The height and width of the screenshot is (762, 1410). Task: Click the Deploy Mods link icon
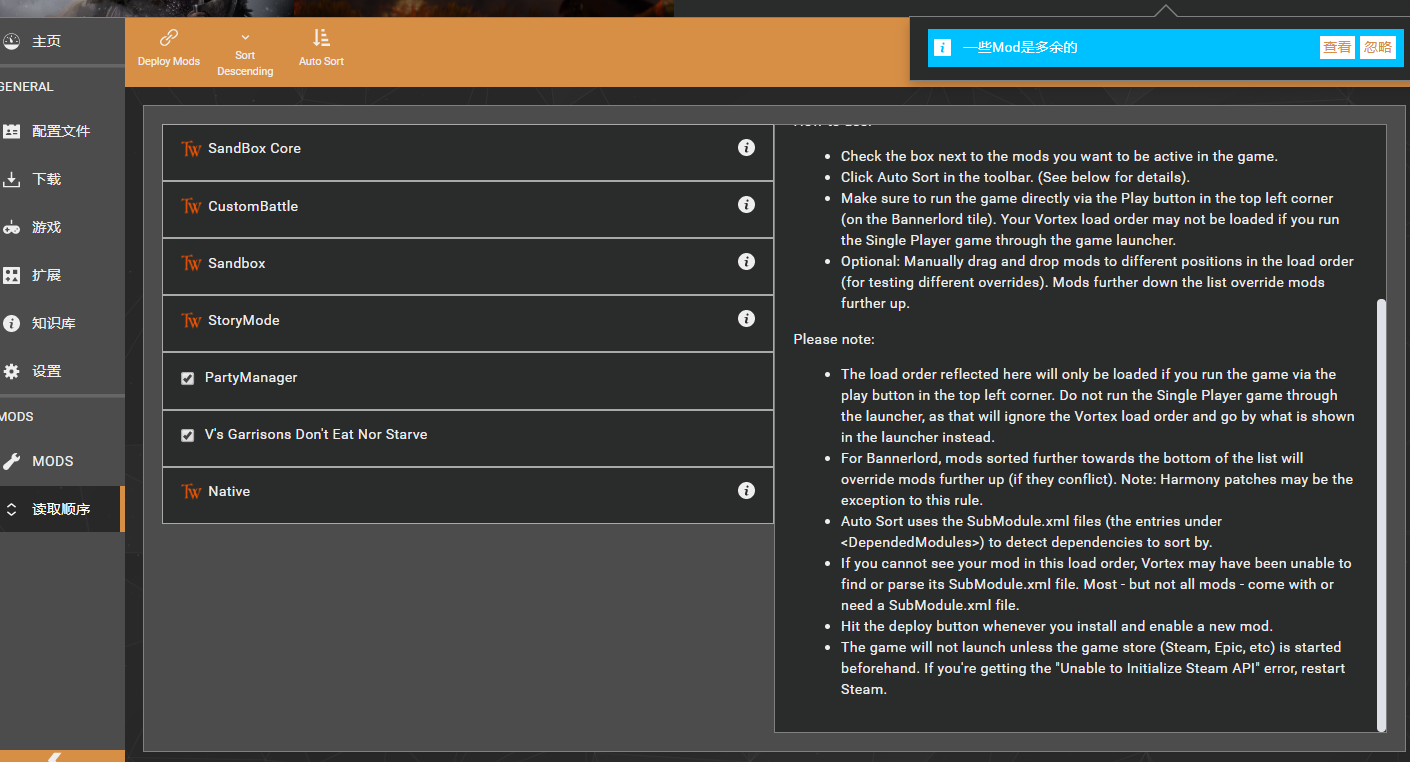click(x=169, y=38)
